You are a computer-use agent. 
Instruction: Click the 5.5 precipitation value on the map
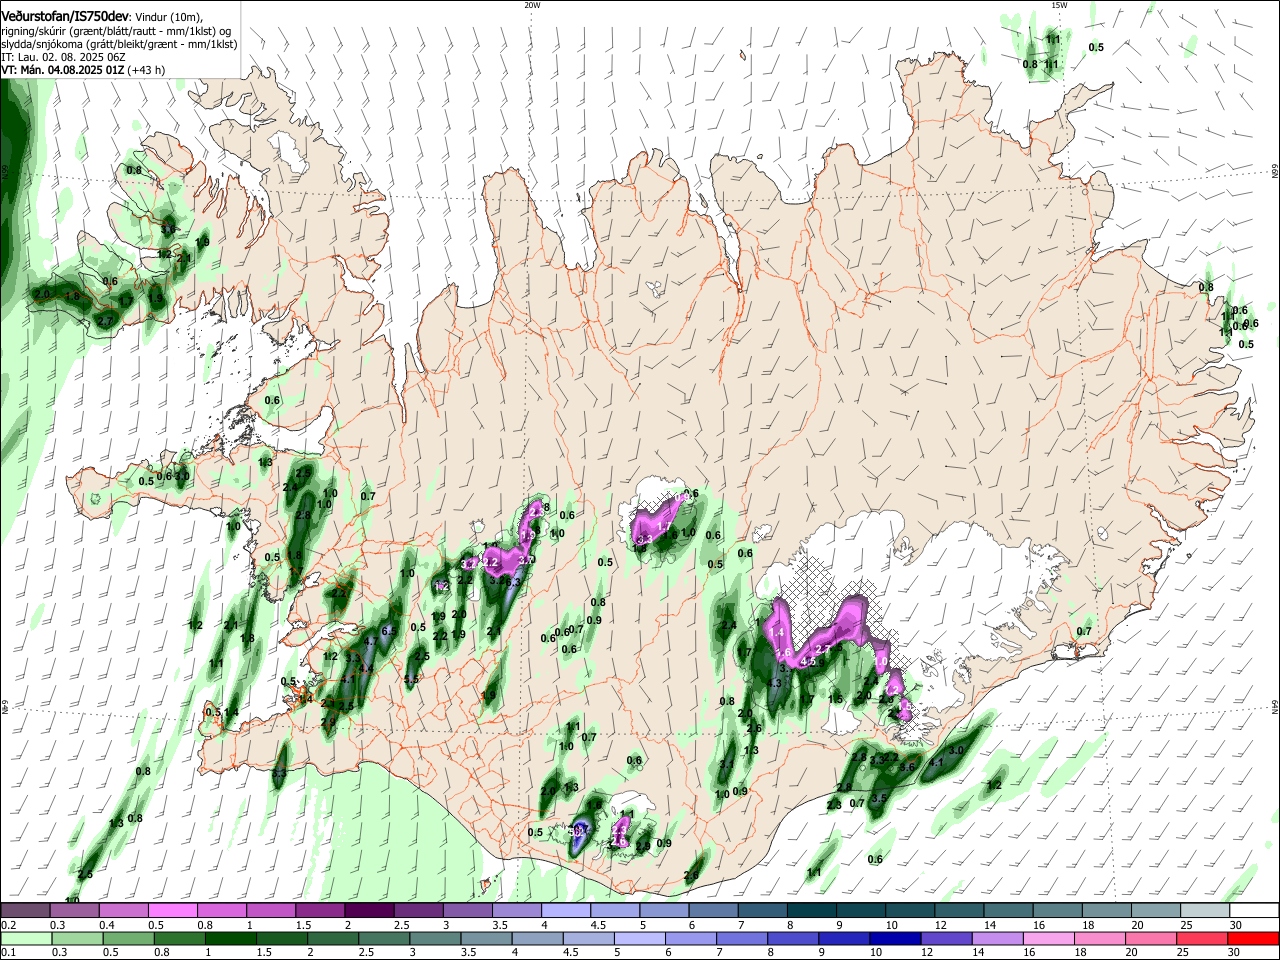pos(411,679)
